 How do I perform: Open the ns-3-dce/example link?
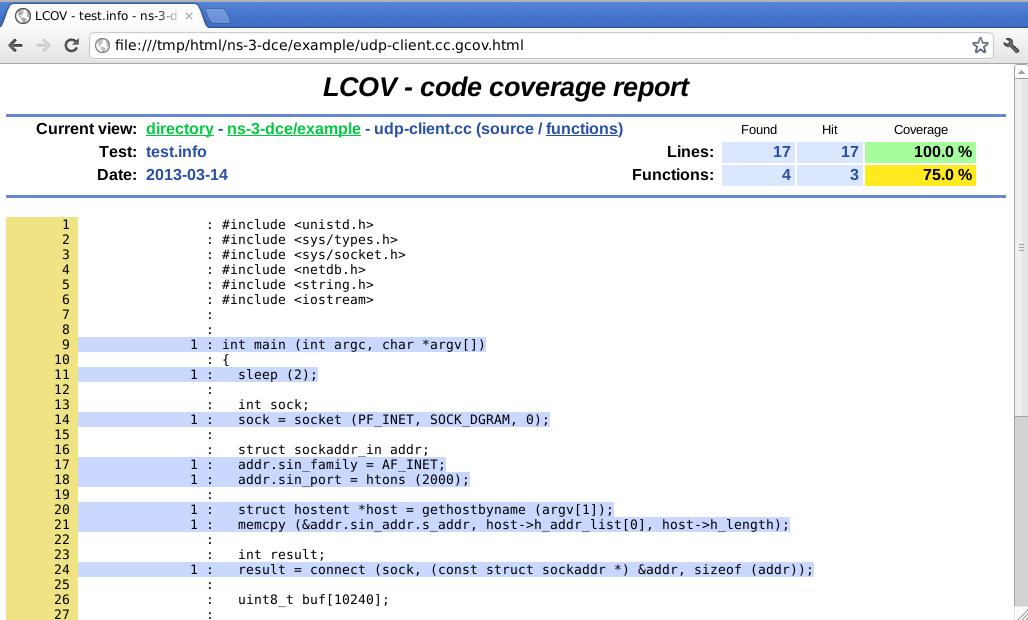pyautogui.click(x=293, y=129)
